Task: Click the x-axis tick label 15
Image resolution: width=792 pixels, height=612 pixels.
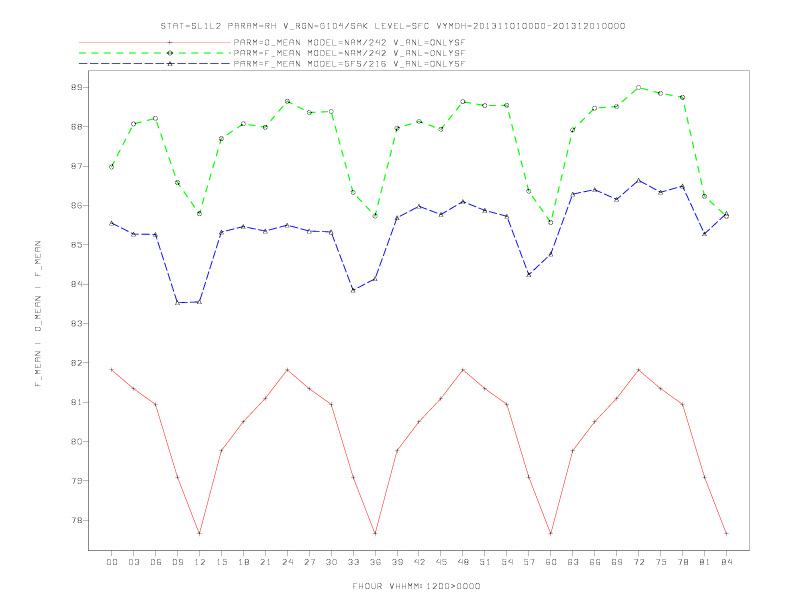Action: click(221, 562)
